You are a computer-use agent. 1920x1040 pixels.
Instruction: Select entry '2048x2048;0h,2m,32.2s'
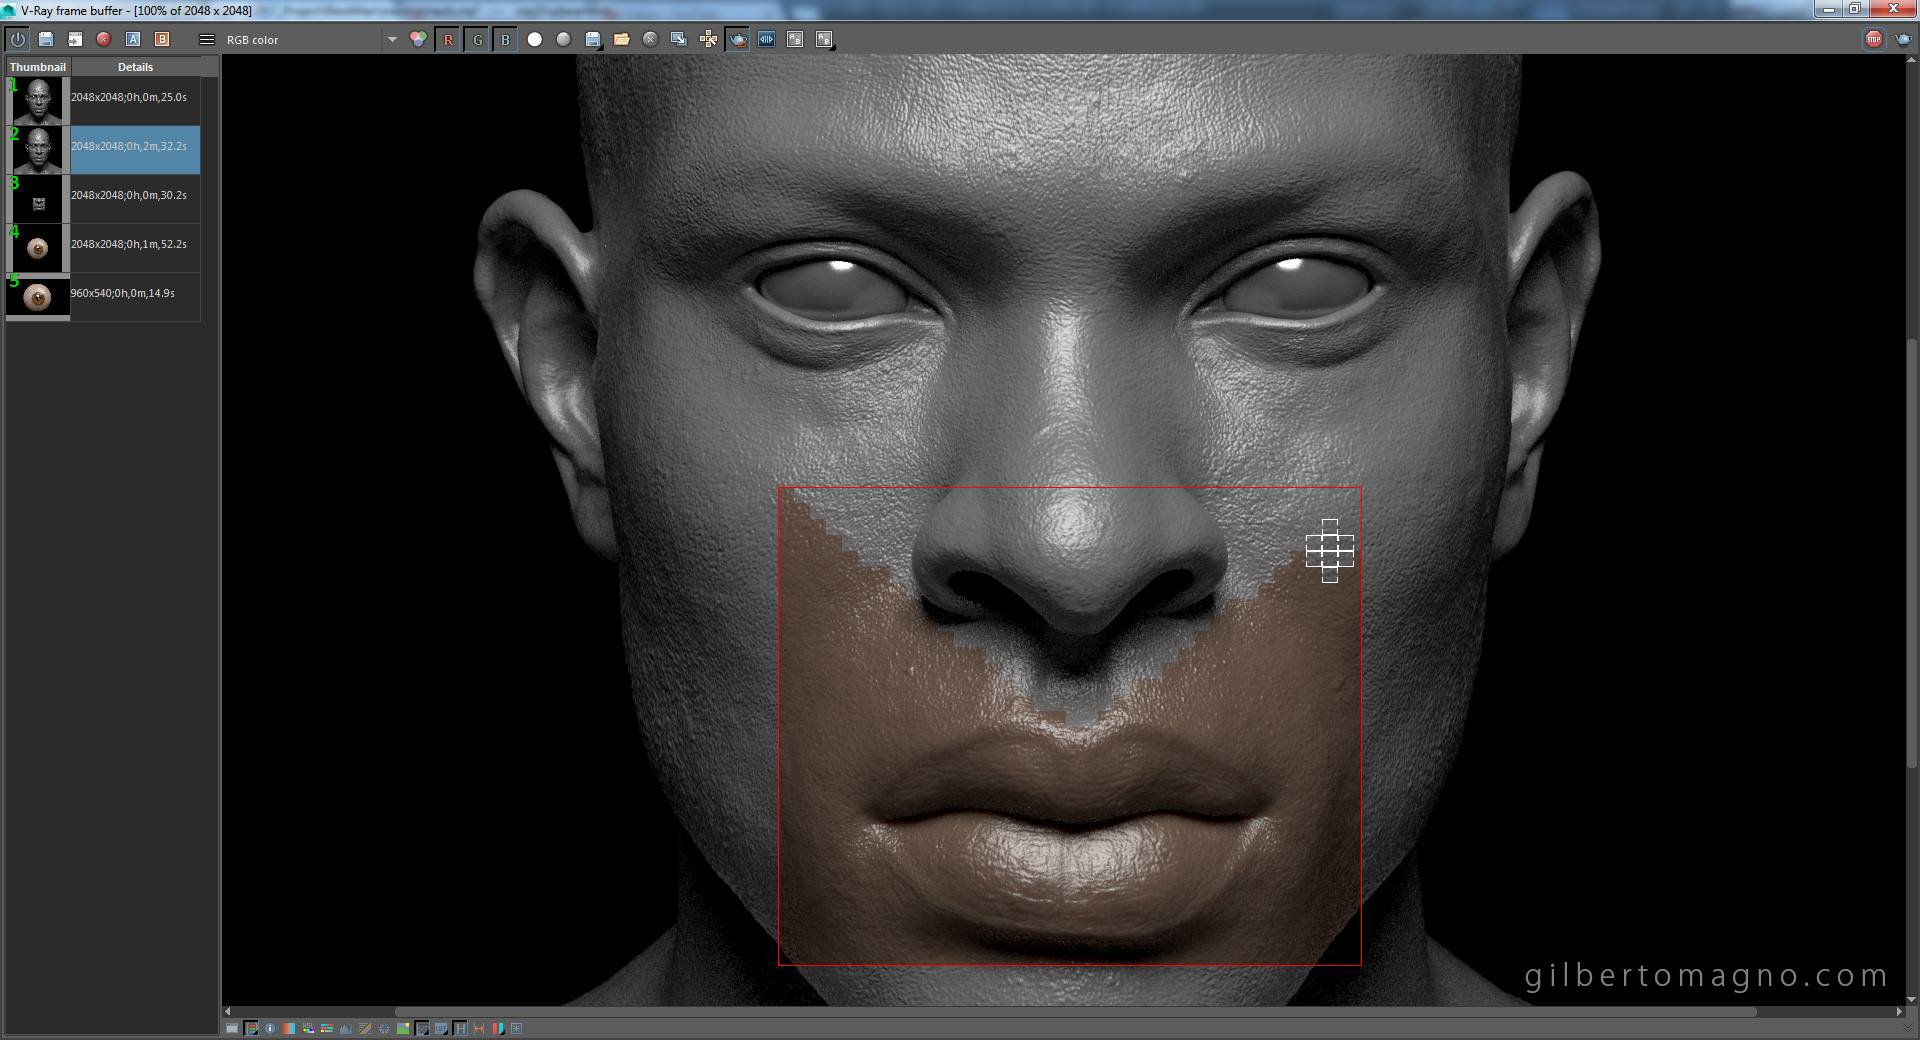point(135,149)
